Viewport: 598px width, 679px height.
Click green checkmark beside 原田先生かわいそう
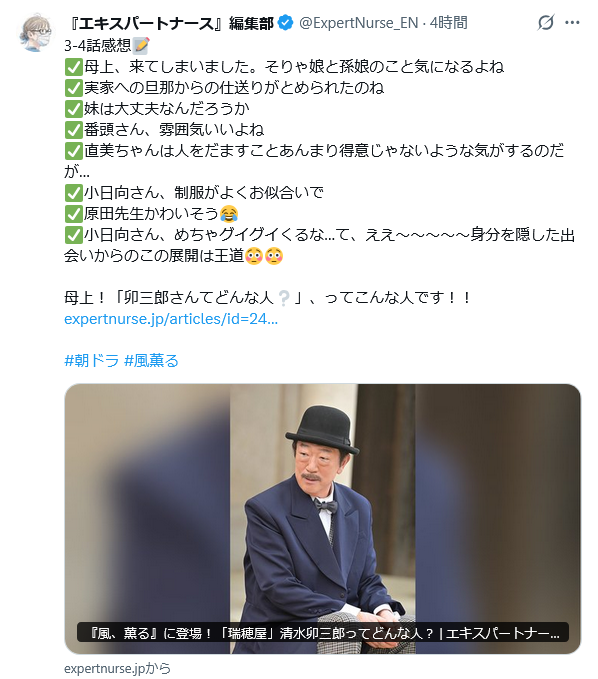pyautogui.click(x=73, y=214)
